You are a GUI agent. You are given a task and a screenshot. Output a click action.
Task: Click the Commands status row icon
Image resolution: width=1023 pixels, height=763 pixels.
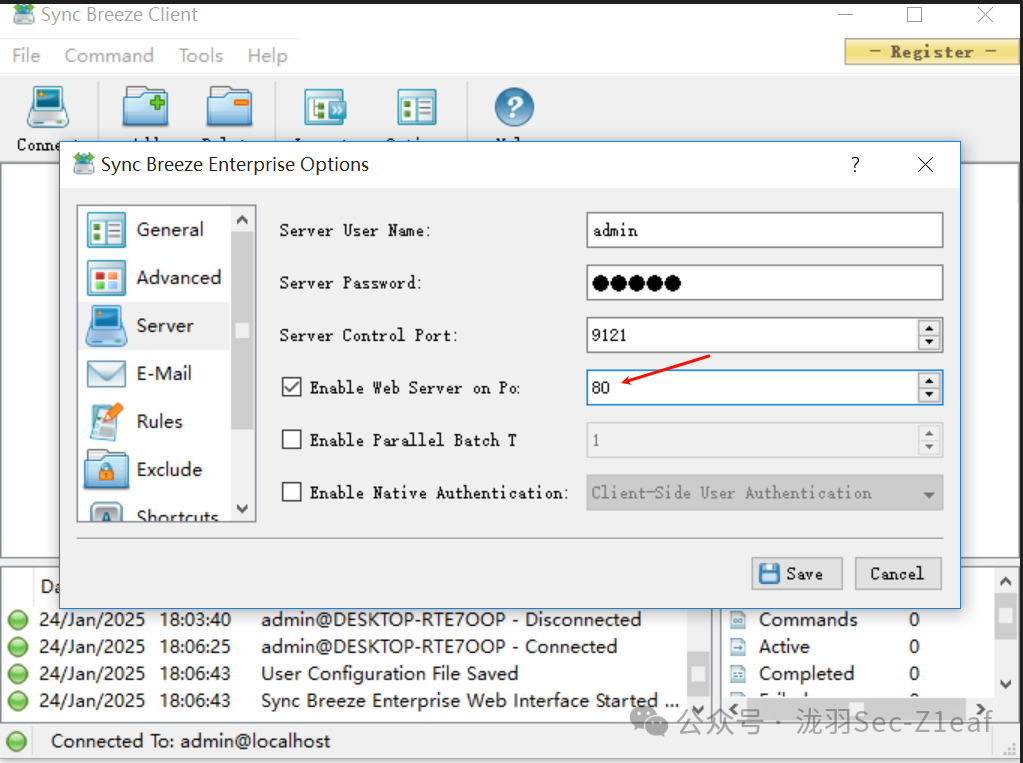738,619
